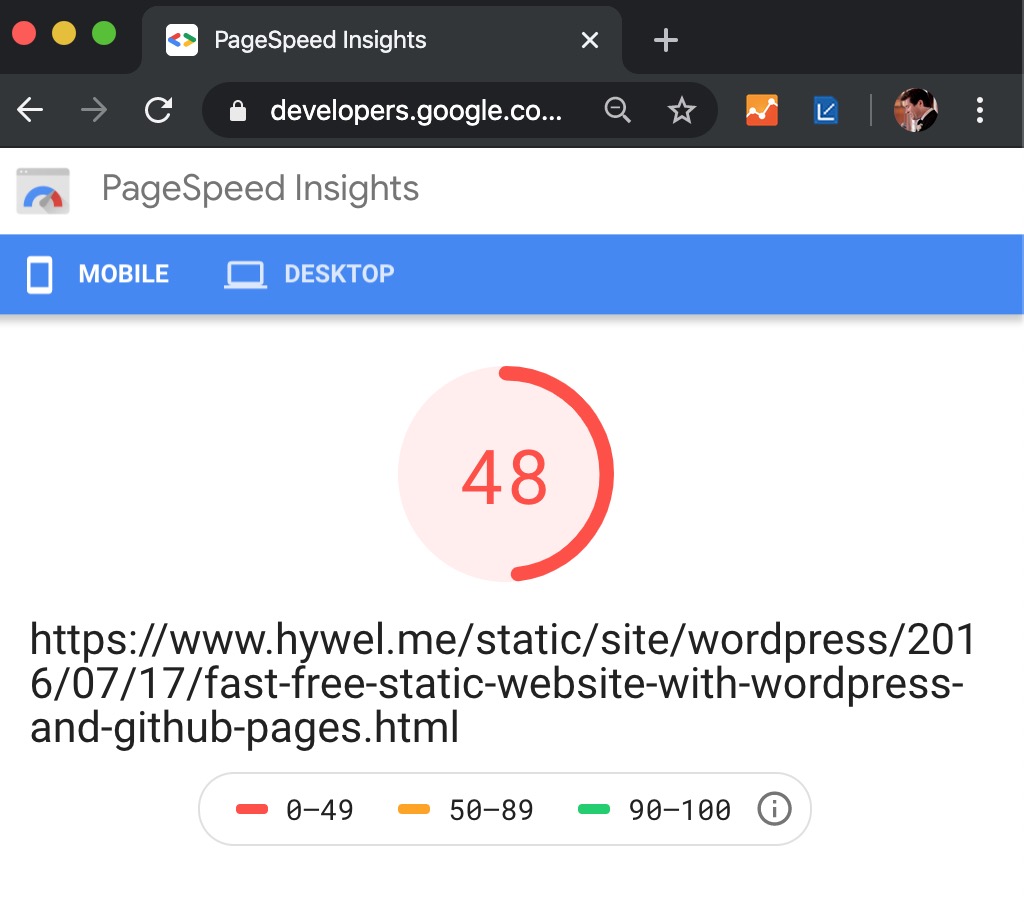Viewport: 1024px width, 922px height.
Task: Click the score gauge showing 48
Action: [x=505, y=473]
